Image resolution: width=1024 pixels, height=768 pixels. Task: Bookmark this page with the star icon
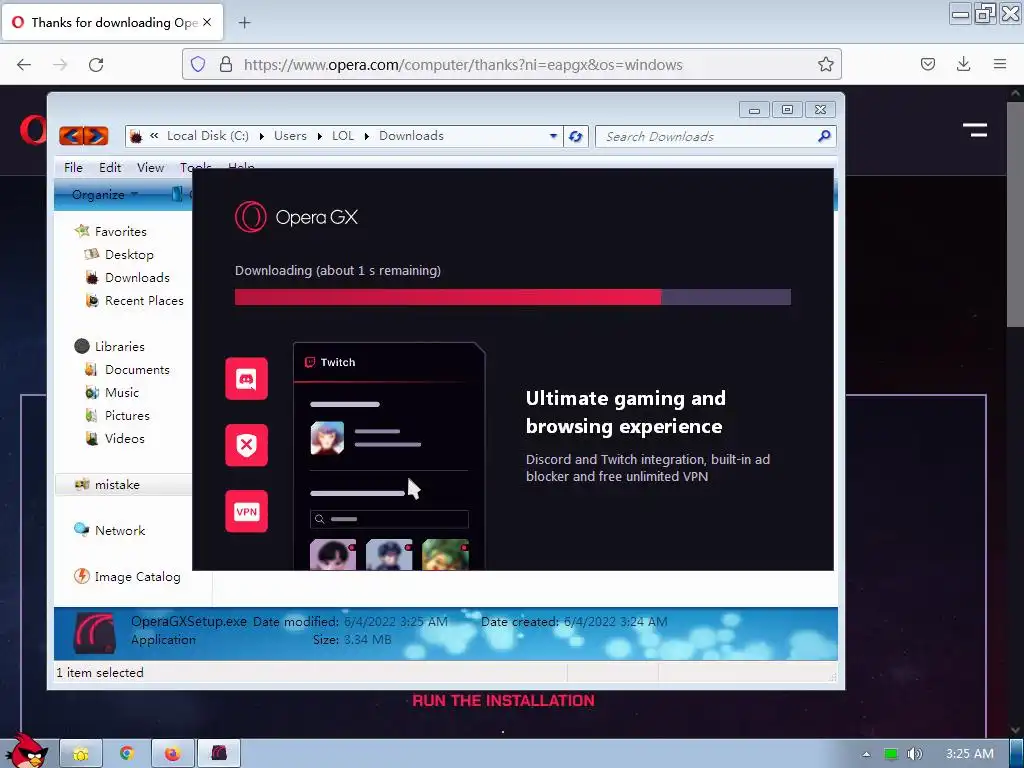tap(825, 64)
